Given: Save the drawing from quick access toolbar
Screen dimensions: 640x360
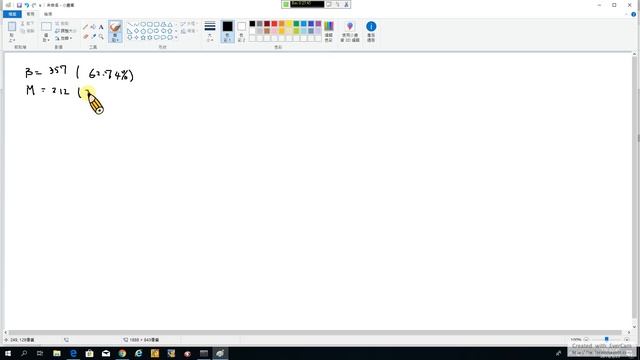Looking at the screenshot, I should tap(19, 5).
